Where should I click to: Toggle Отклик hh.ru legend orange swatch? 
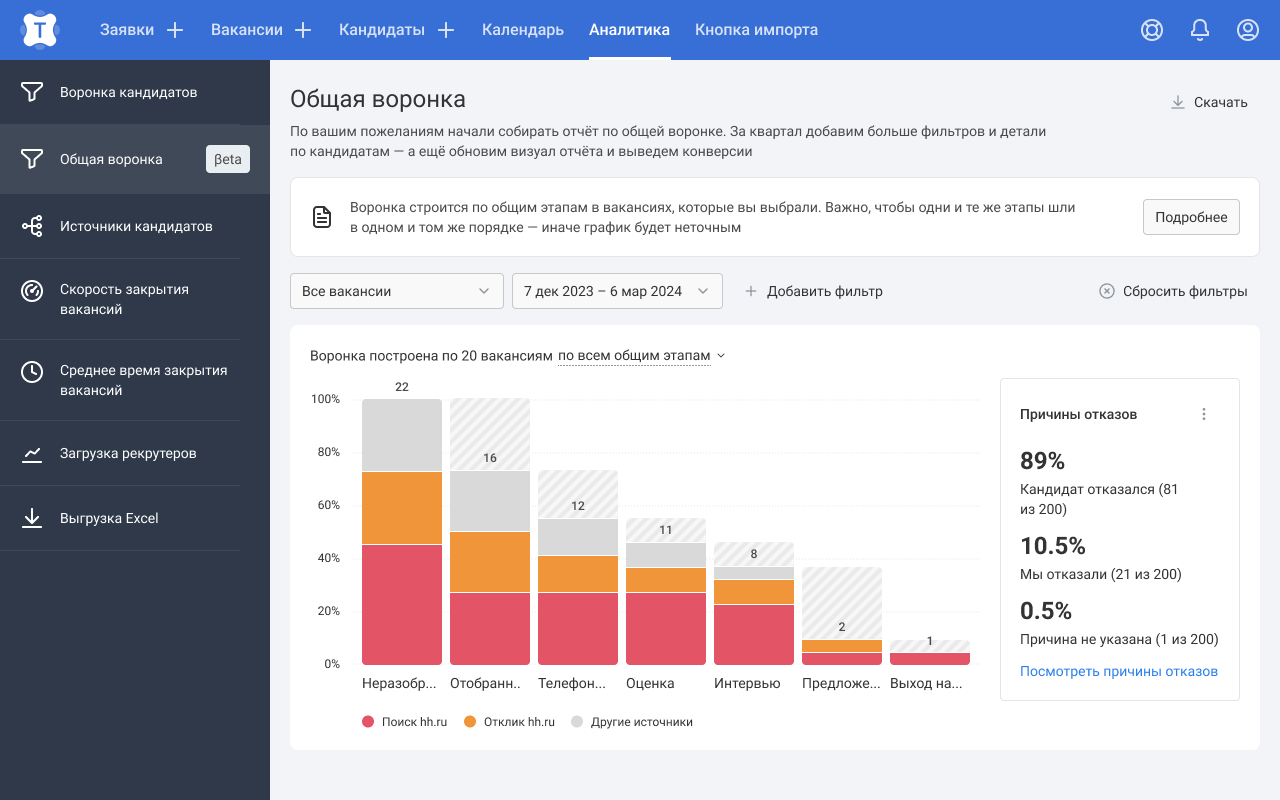(470, 721)
